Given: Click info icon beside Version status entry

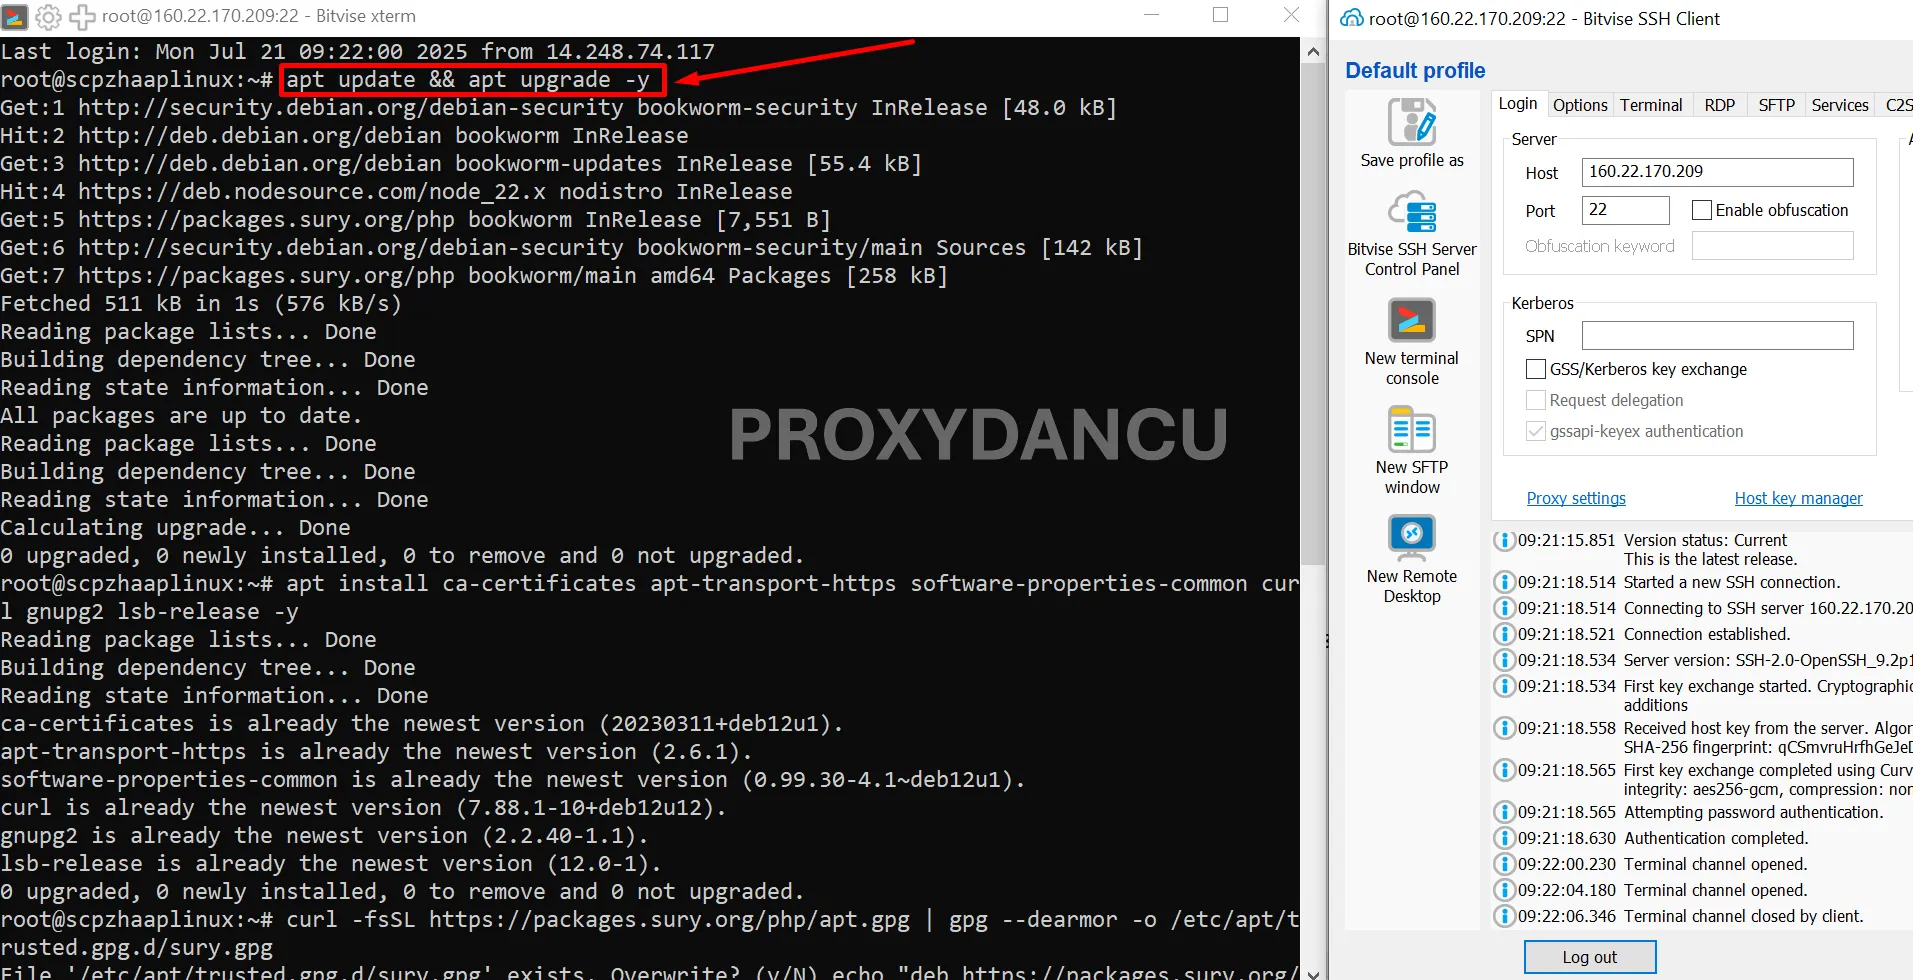Looking at the screenshot, I should (x=1504, y=541).
